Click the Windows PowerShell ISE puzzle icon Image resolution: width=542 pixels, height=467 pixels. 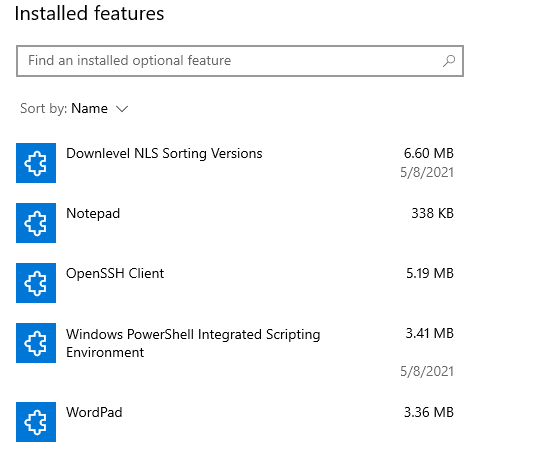36,343
